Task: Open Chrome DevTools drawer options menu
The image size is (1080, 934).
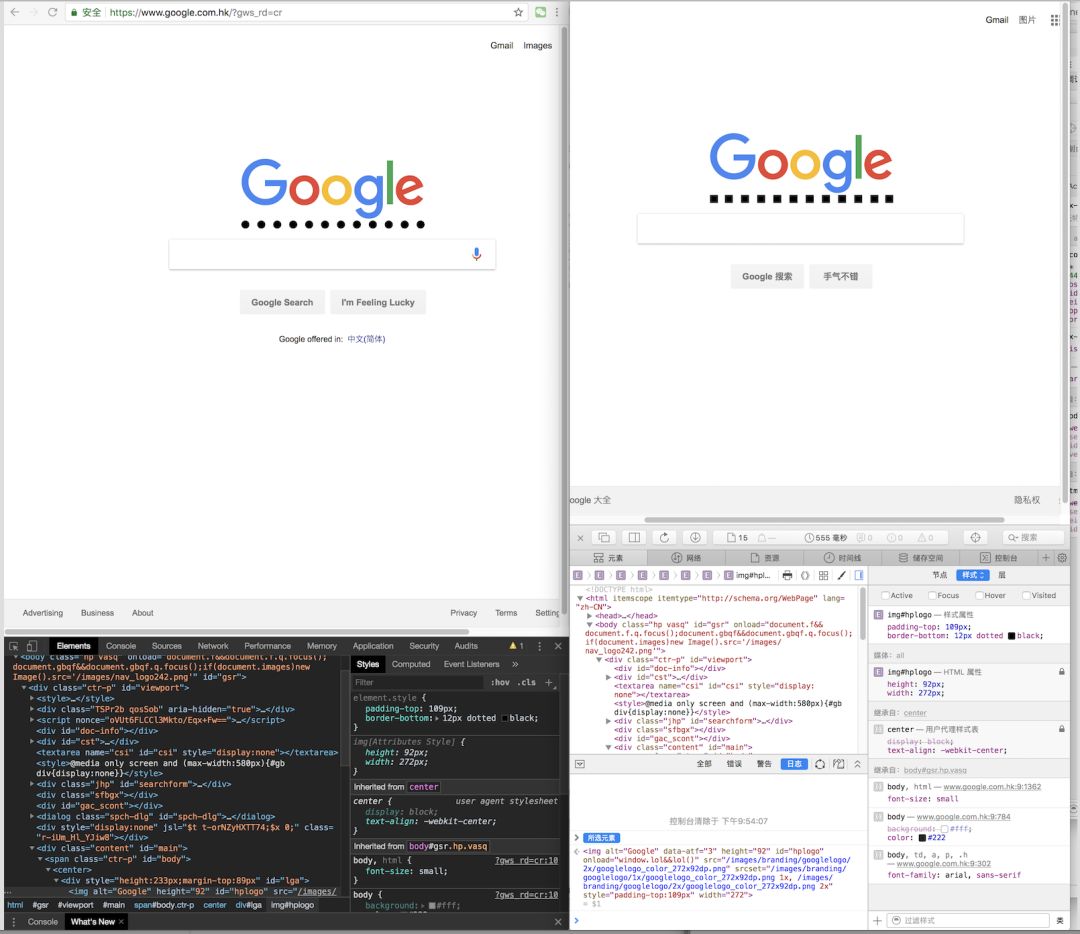Action: coord(13,922)
